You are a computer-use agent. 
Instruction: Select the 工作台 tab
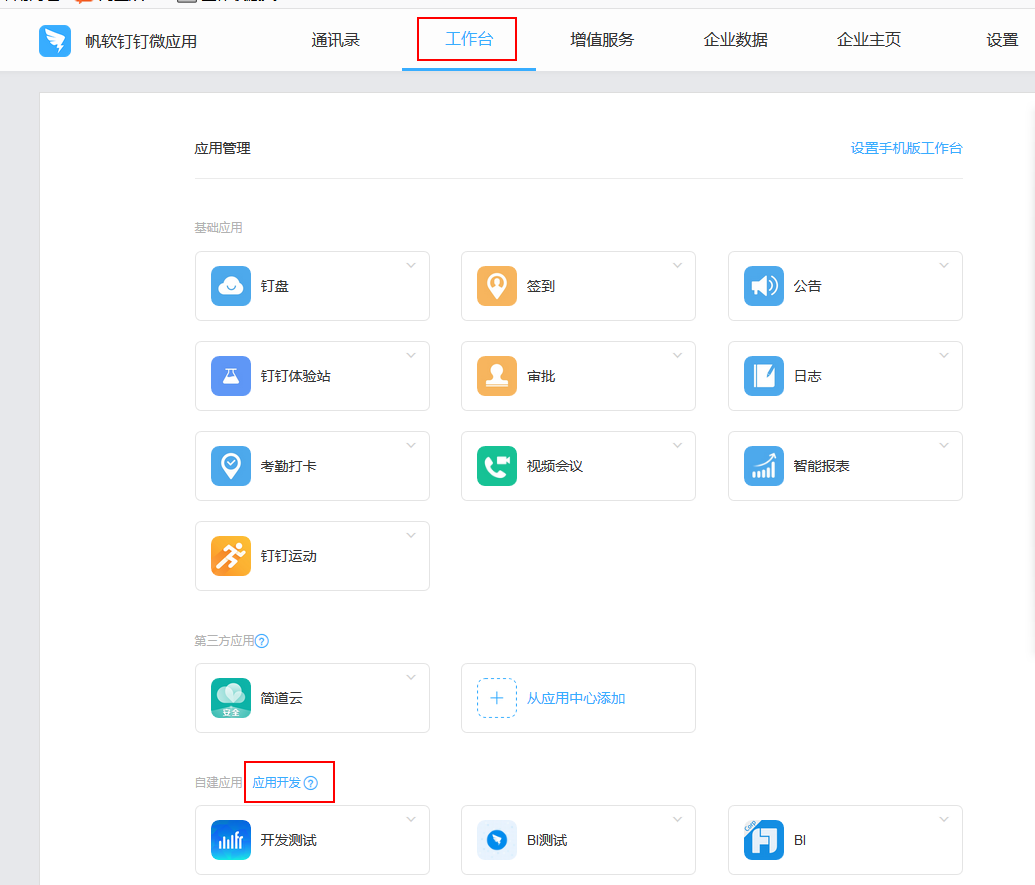coord(469,40)
